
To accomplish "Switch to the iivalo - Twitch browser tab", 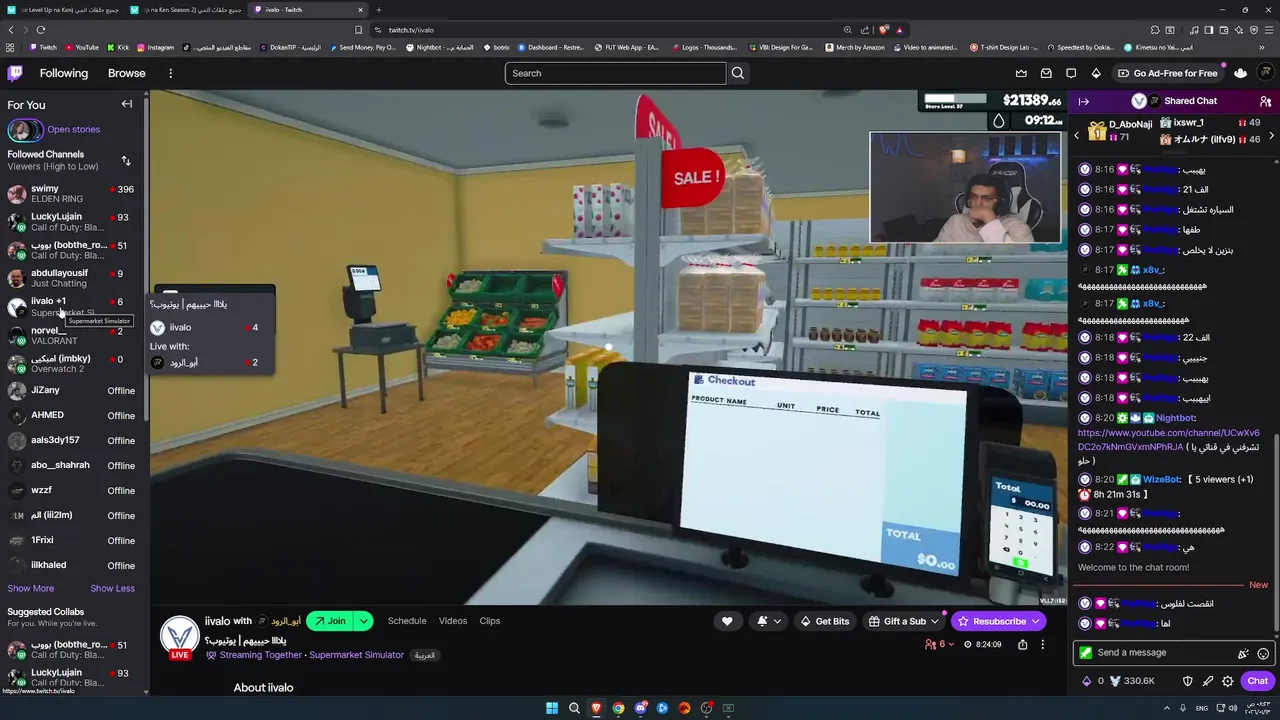I will click(308, 10).
